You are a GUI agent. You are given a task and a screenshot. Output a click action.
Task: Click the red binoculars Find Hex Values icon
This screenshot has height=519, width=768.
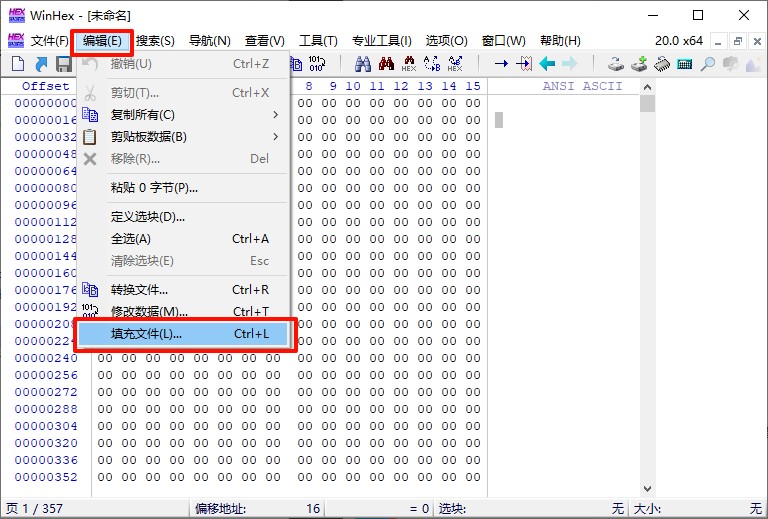(386, 64)
